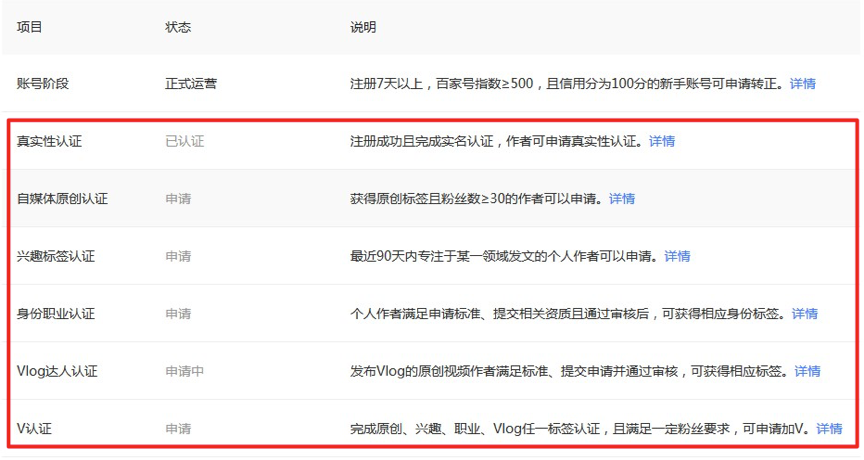The image size is (864, 460).
Task: Select the 账号阶段 row label
Action: click(x=42, y=84)
